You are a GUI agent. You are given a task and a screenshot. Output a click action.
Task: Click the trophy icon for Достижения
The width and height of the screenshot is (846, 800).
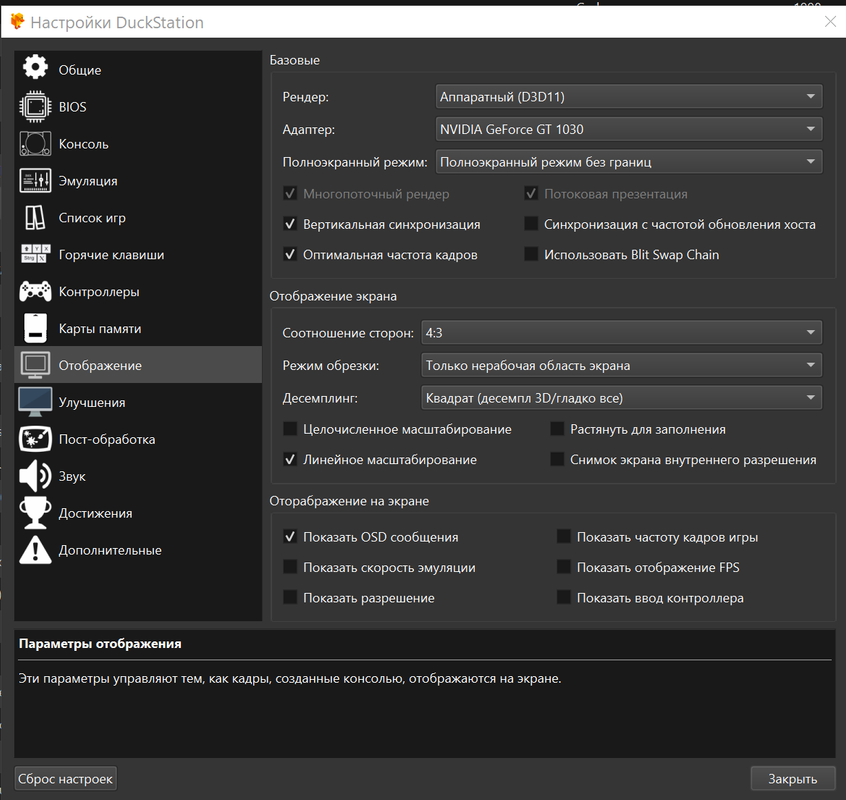pos(35,512)
